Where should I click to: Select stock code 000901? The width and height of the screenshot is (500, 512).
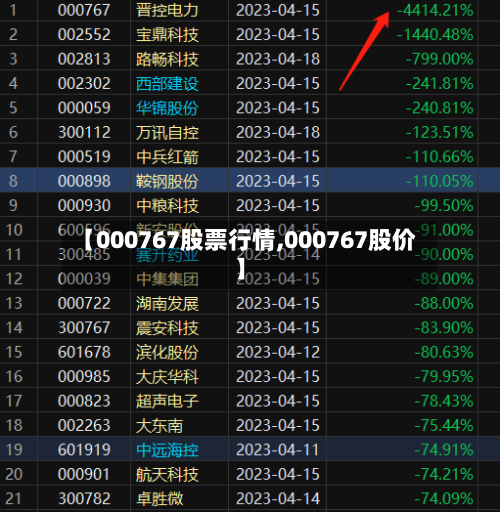pyautogui.click(x=84, y=474)
